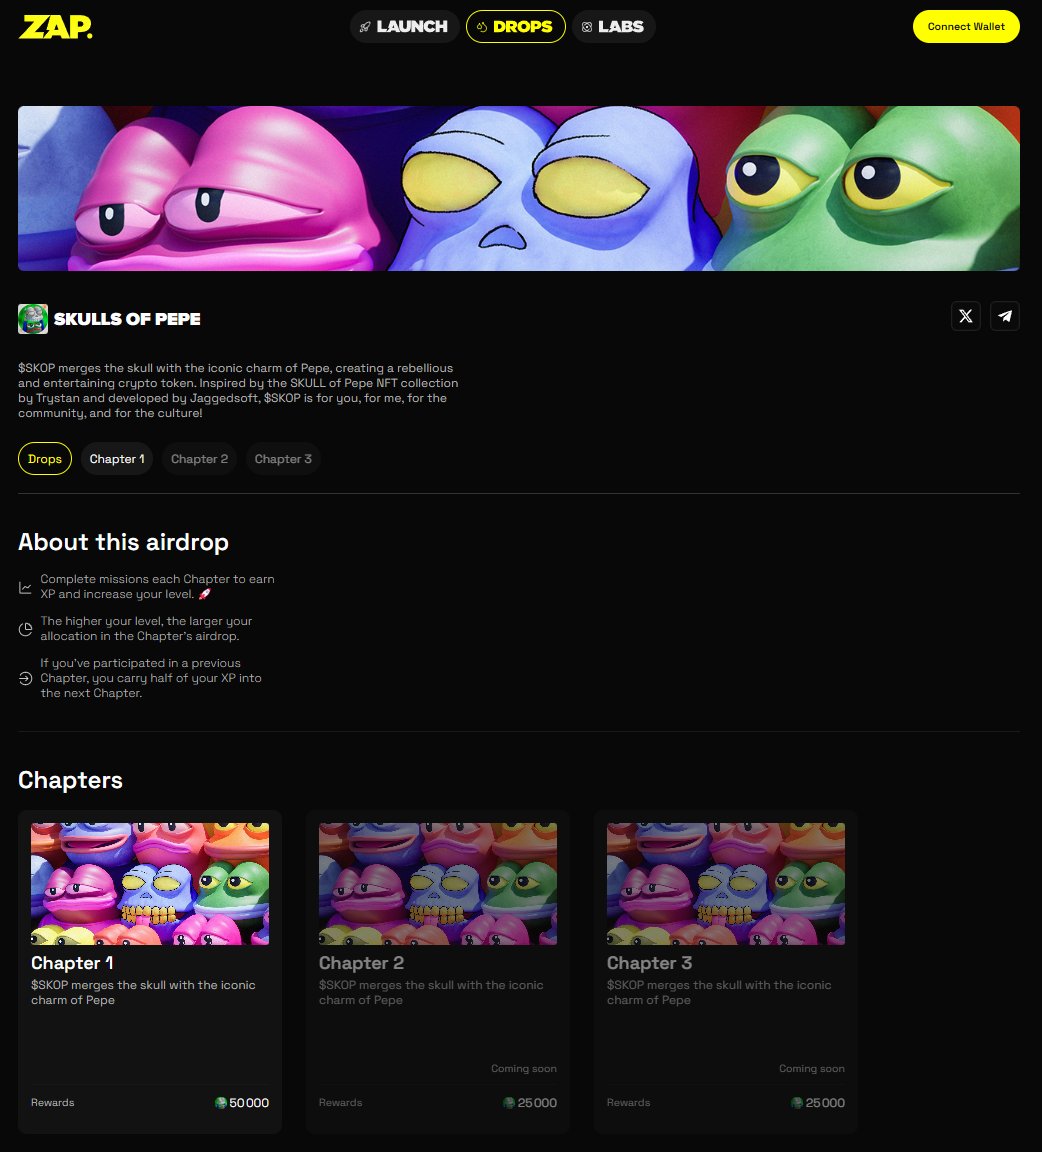Click the Chapter 1 card title
The width and height of the screenshot is (1042, 1152).
coord(72,962)
